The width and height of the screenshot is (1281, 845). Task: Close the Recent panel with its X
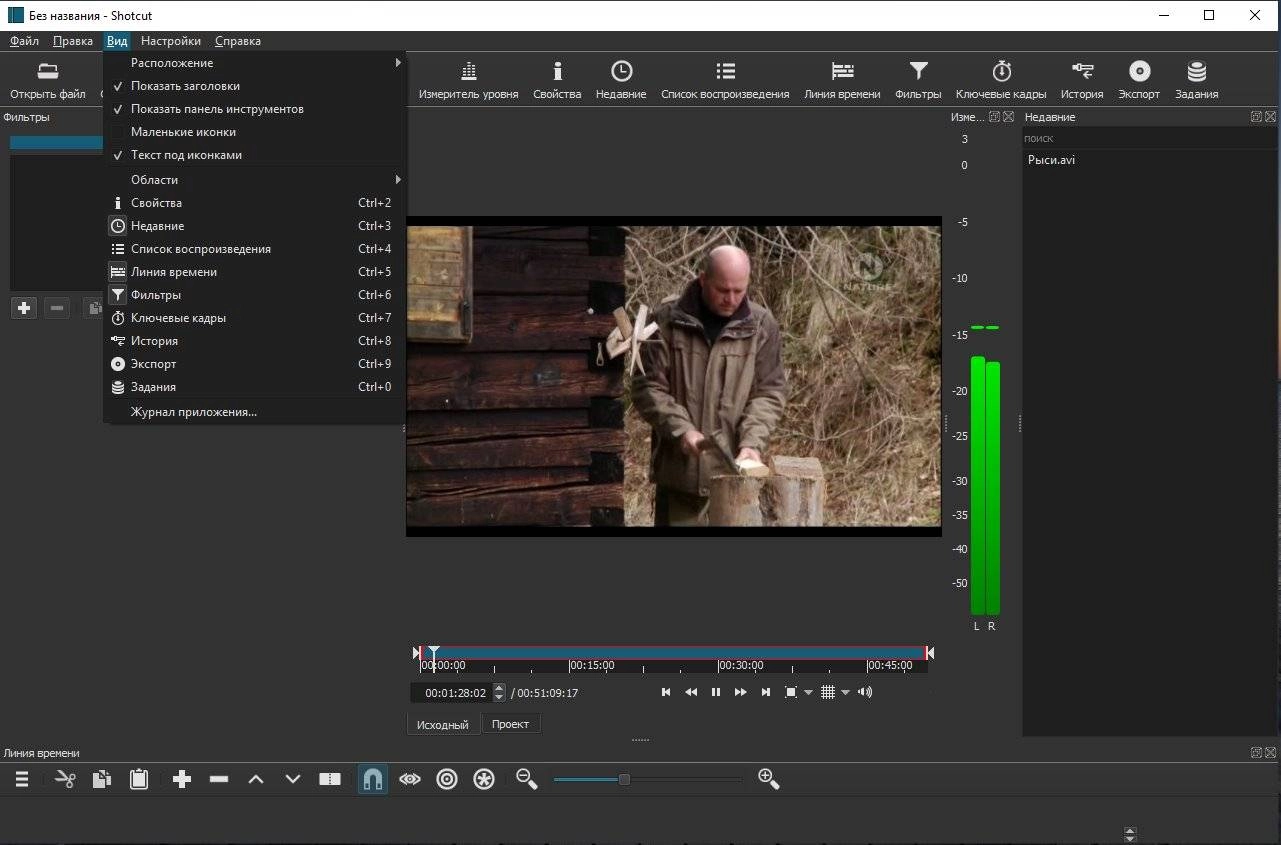(1270, 117)
